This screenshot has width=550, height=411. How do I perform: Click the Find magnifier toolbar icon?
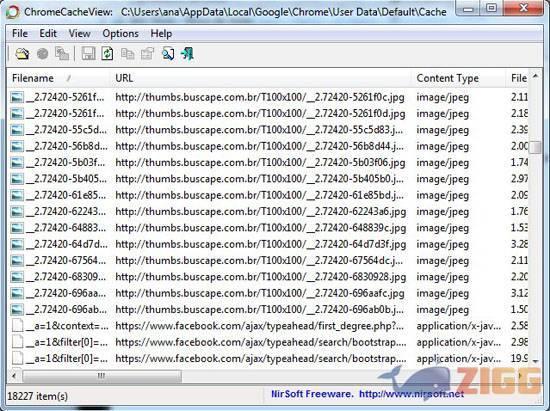point(168,54)
